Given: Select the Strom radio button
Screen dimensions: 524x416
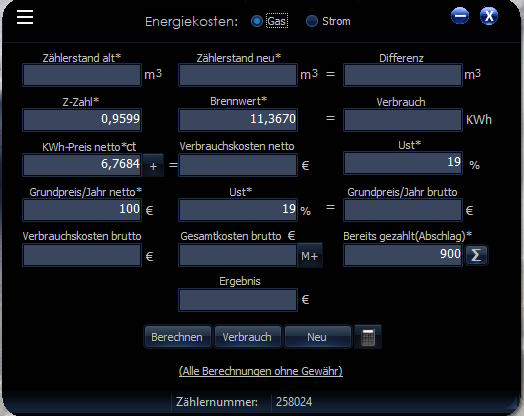Looking at the screenshot, I should click(x=312, y=21).
